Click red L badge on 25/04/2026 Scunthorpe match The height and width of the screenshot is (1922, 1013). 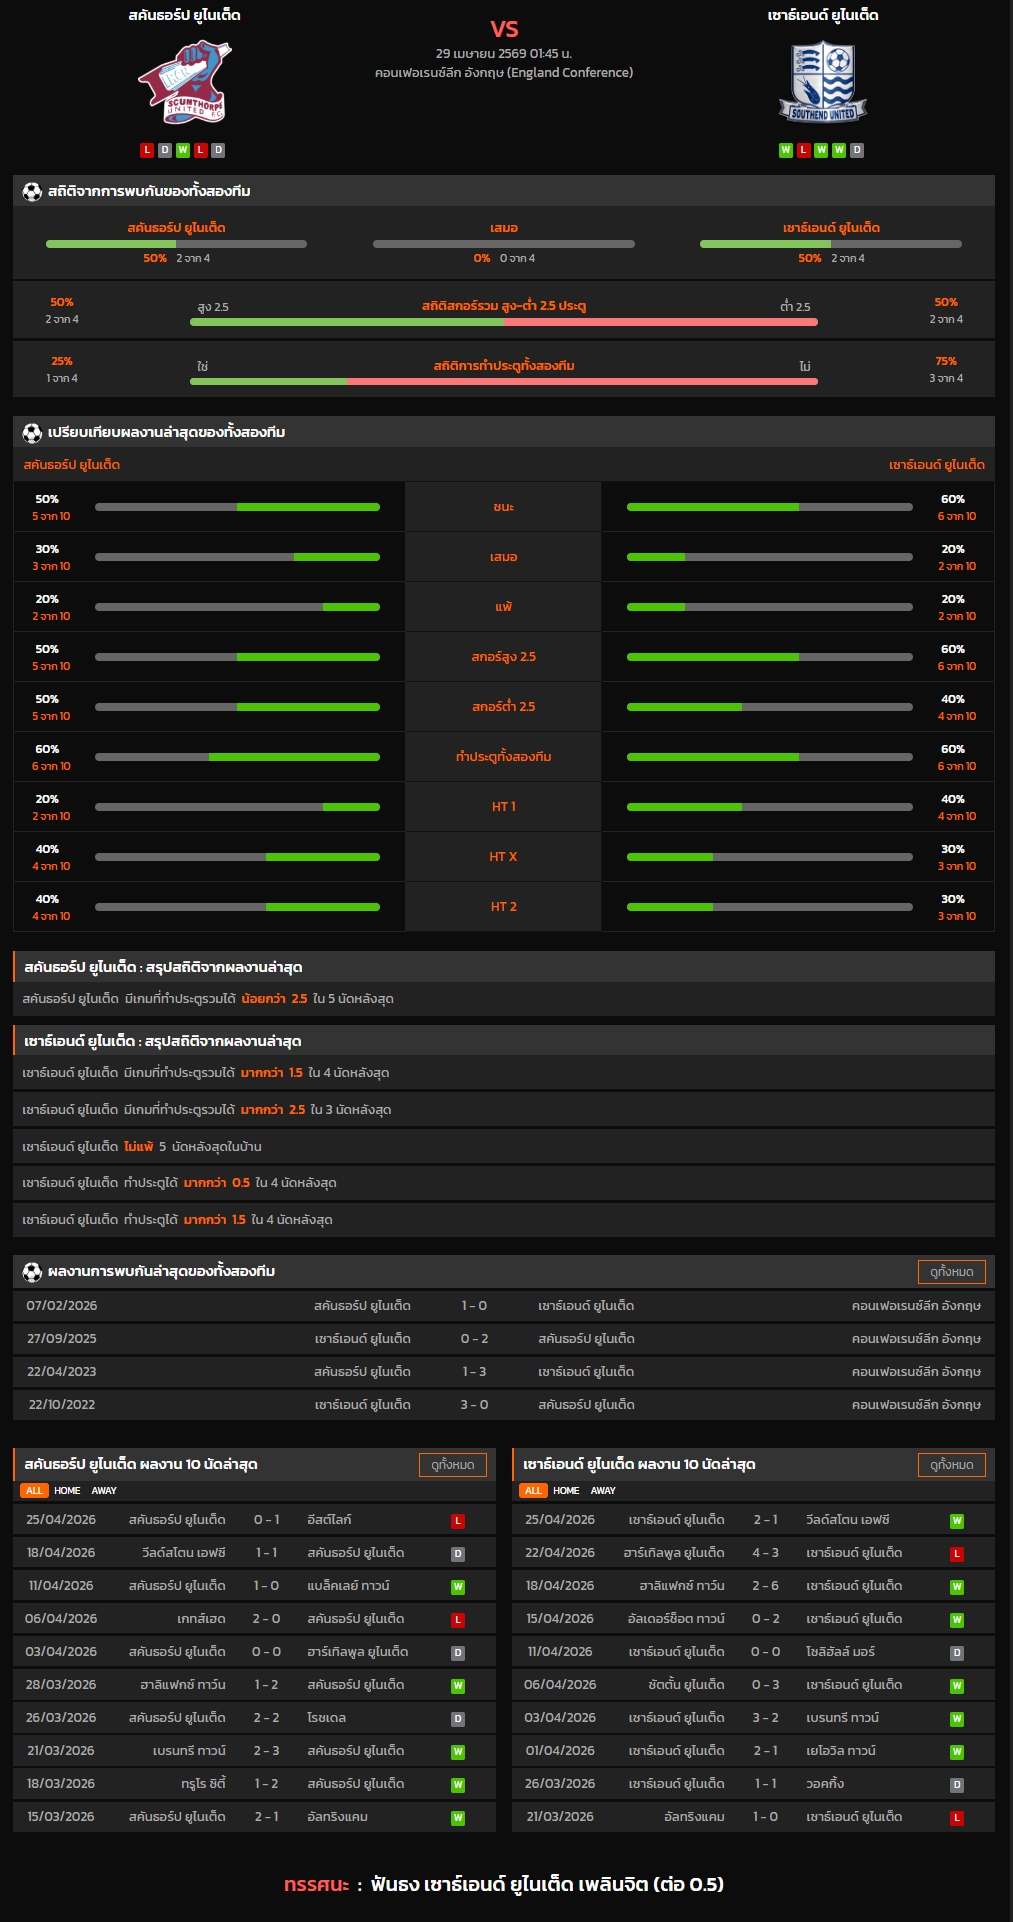(x=458, y=1521)
